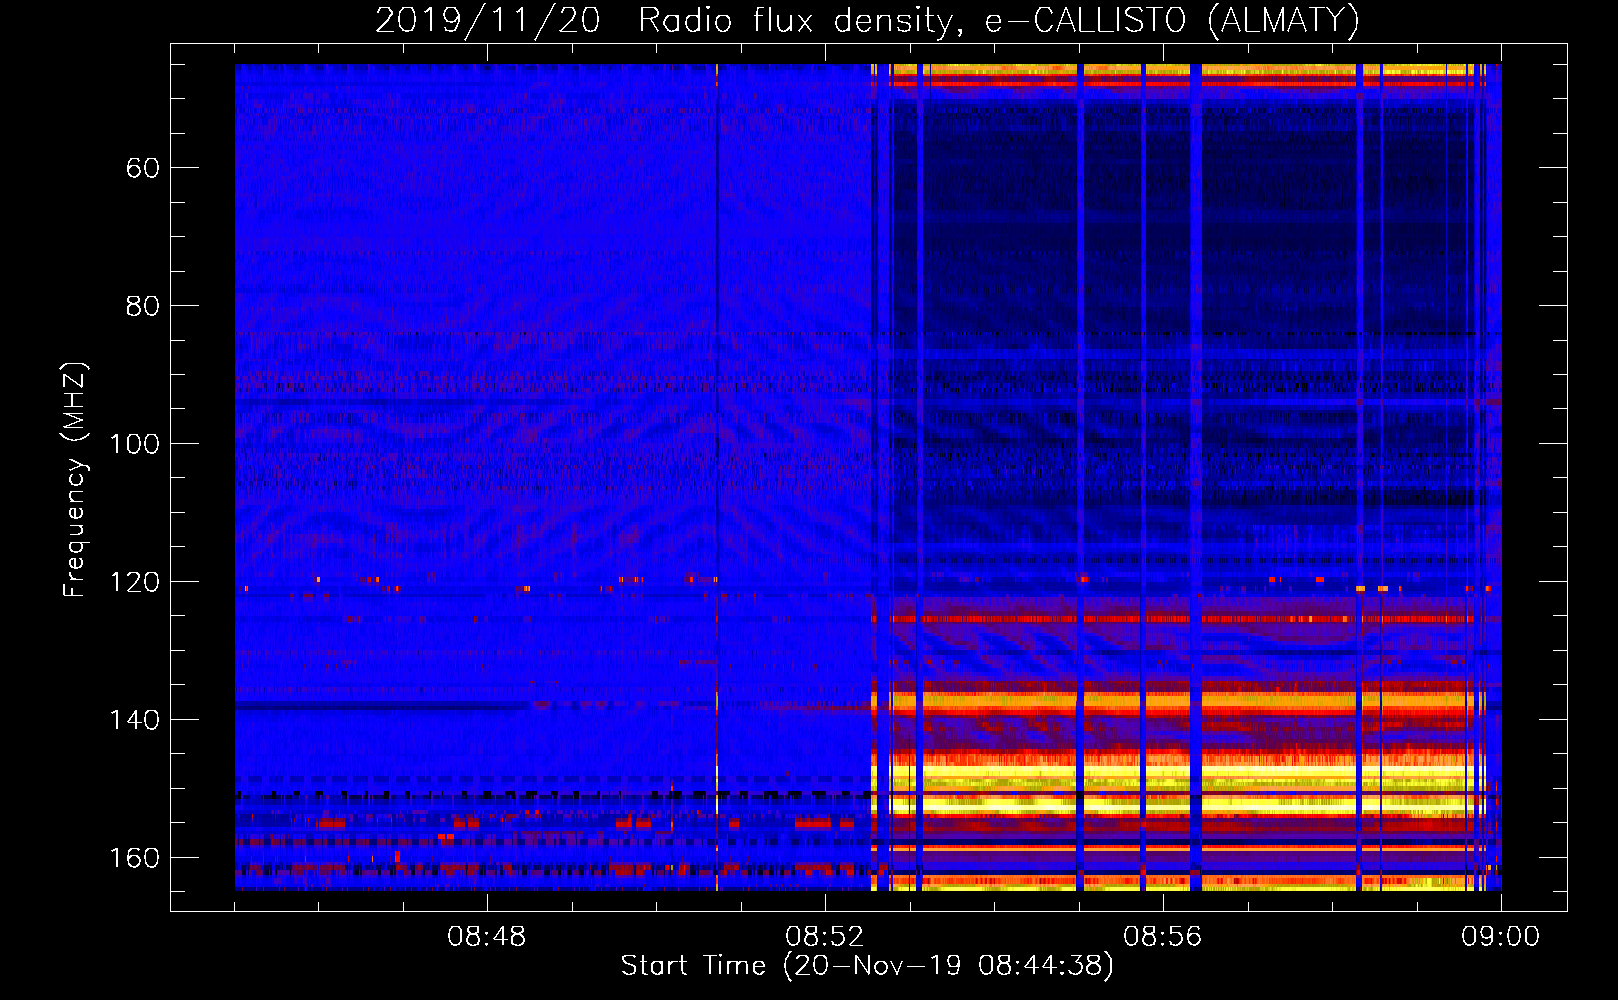
Task: Click the 60 frequency tick label
Action: (143, 168)
